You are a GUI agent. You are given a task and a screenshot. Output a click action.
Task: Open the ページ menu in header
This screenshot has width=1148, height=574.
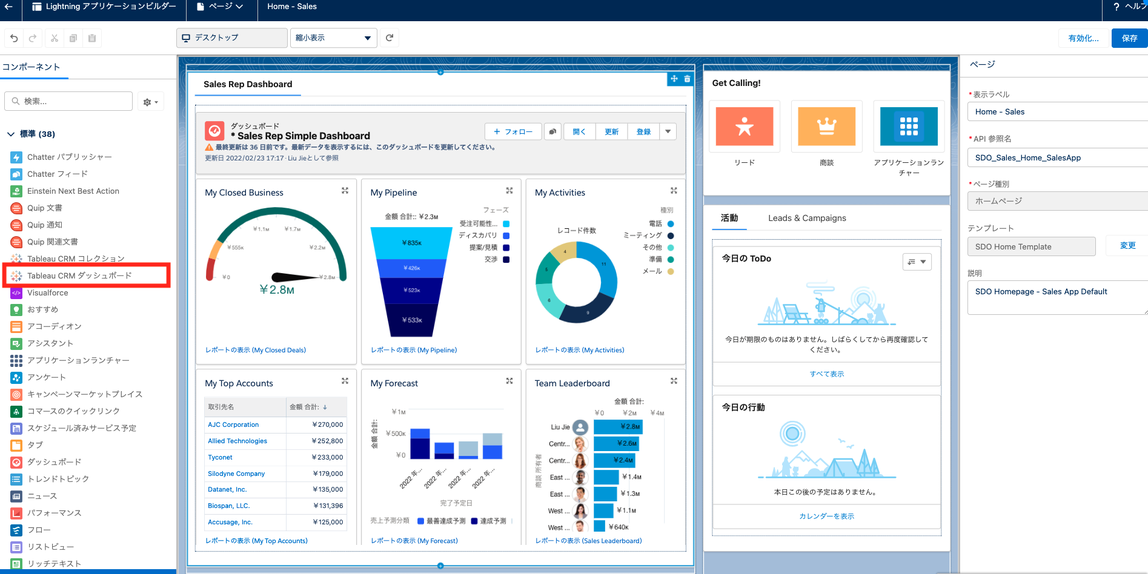pyautogui.click(x=220, y=7)
